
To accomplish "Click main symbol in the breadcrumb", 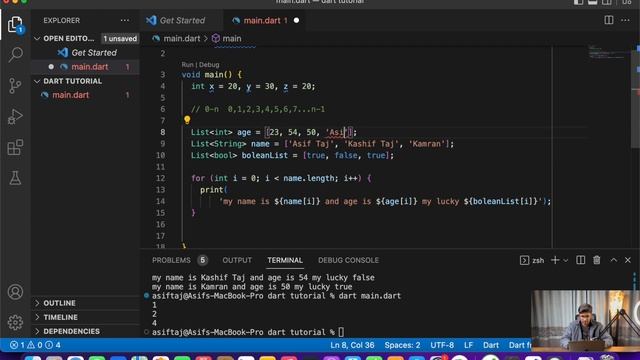I will pyautogui.click(x=231, y=38).
